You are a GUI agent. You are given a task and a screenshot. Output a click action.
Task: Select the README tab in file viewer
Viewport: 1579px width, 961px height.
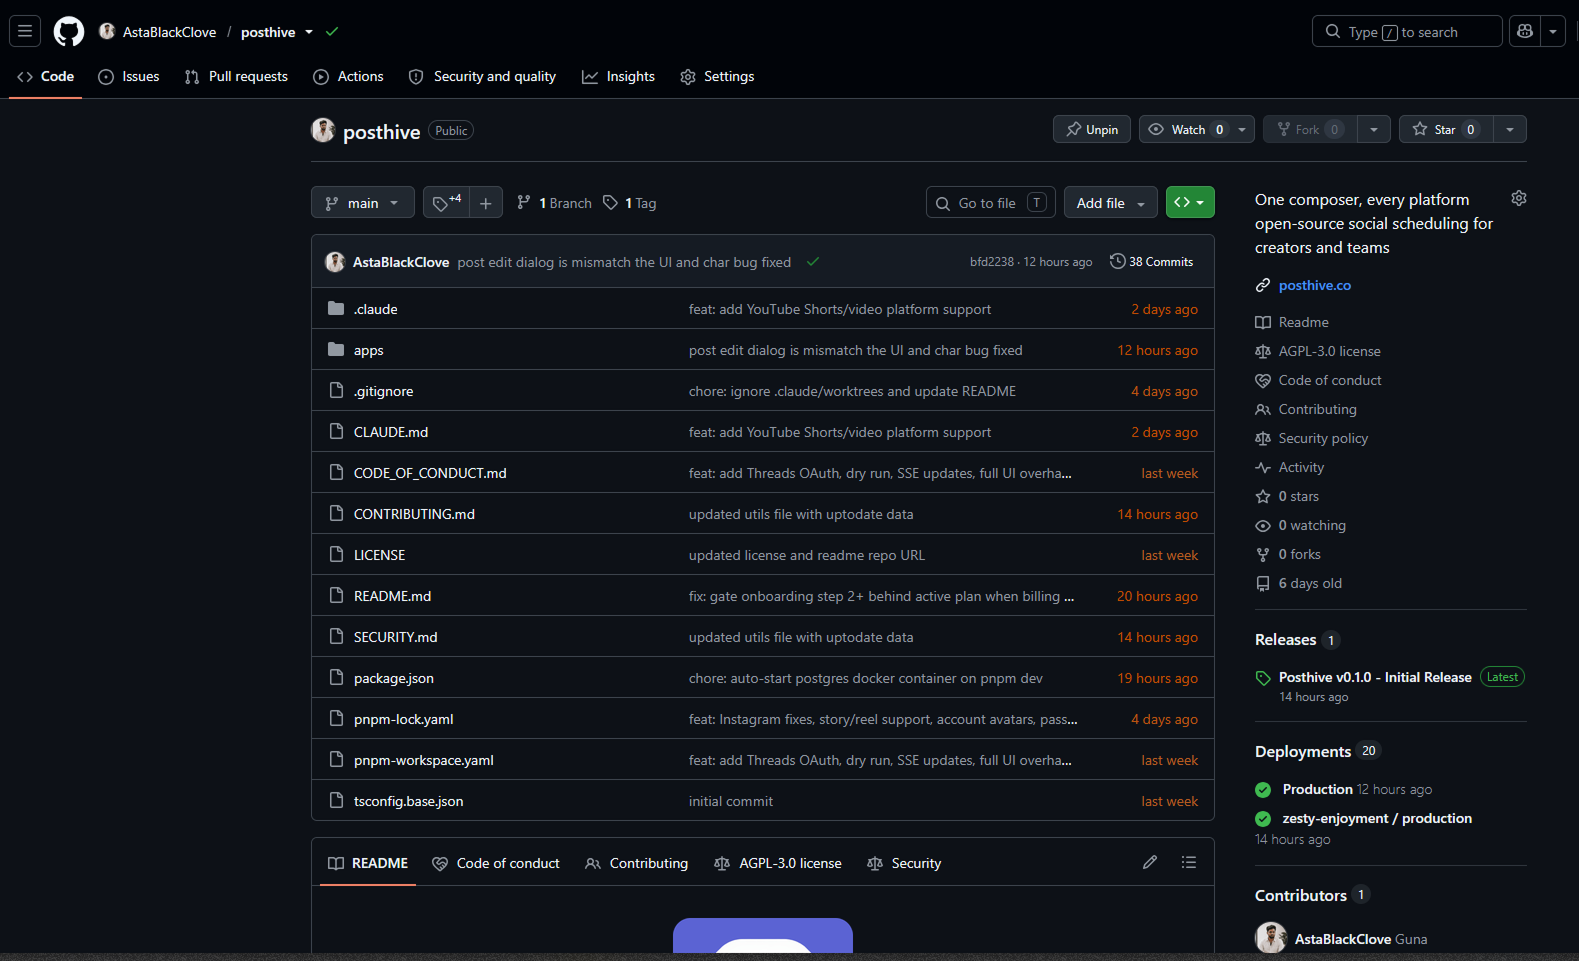(x=368, y=863)
